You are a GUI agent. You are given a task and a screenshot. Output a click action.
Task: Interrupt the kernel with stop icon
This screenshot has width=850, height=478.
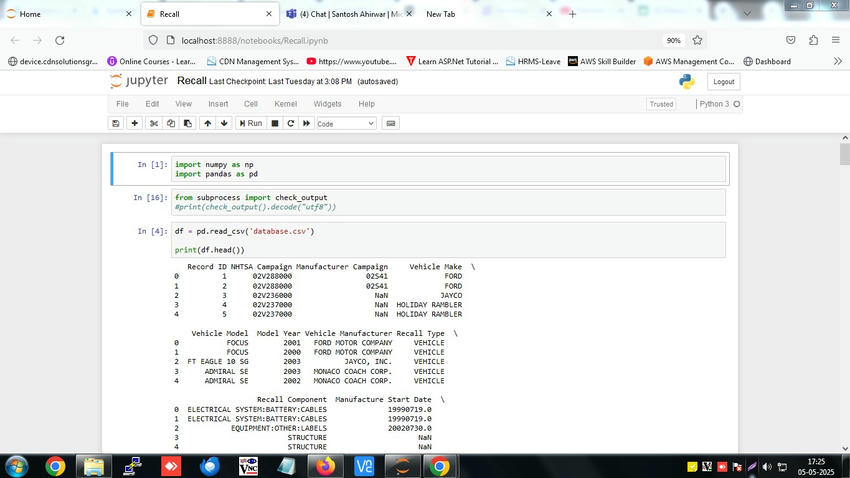pyautogui.click(x=275, y=124)
